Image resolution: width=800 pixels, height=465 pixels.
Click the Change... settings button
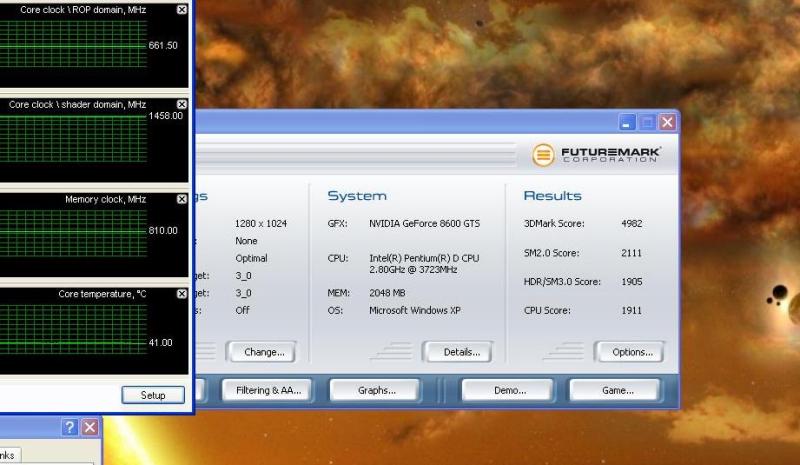(264, 352)
